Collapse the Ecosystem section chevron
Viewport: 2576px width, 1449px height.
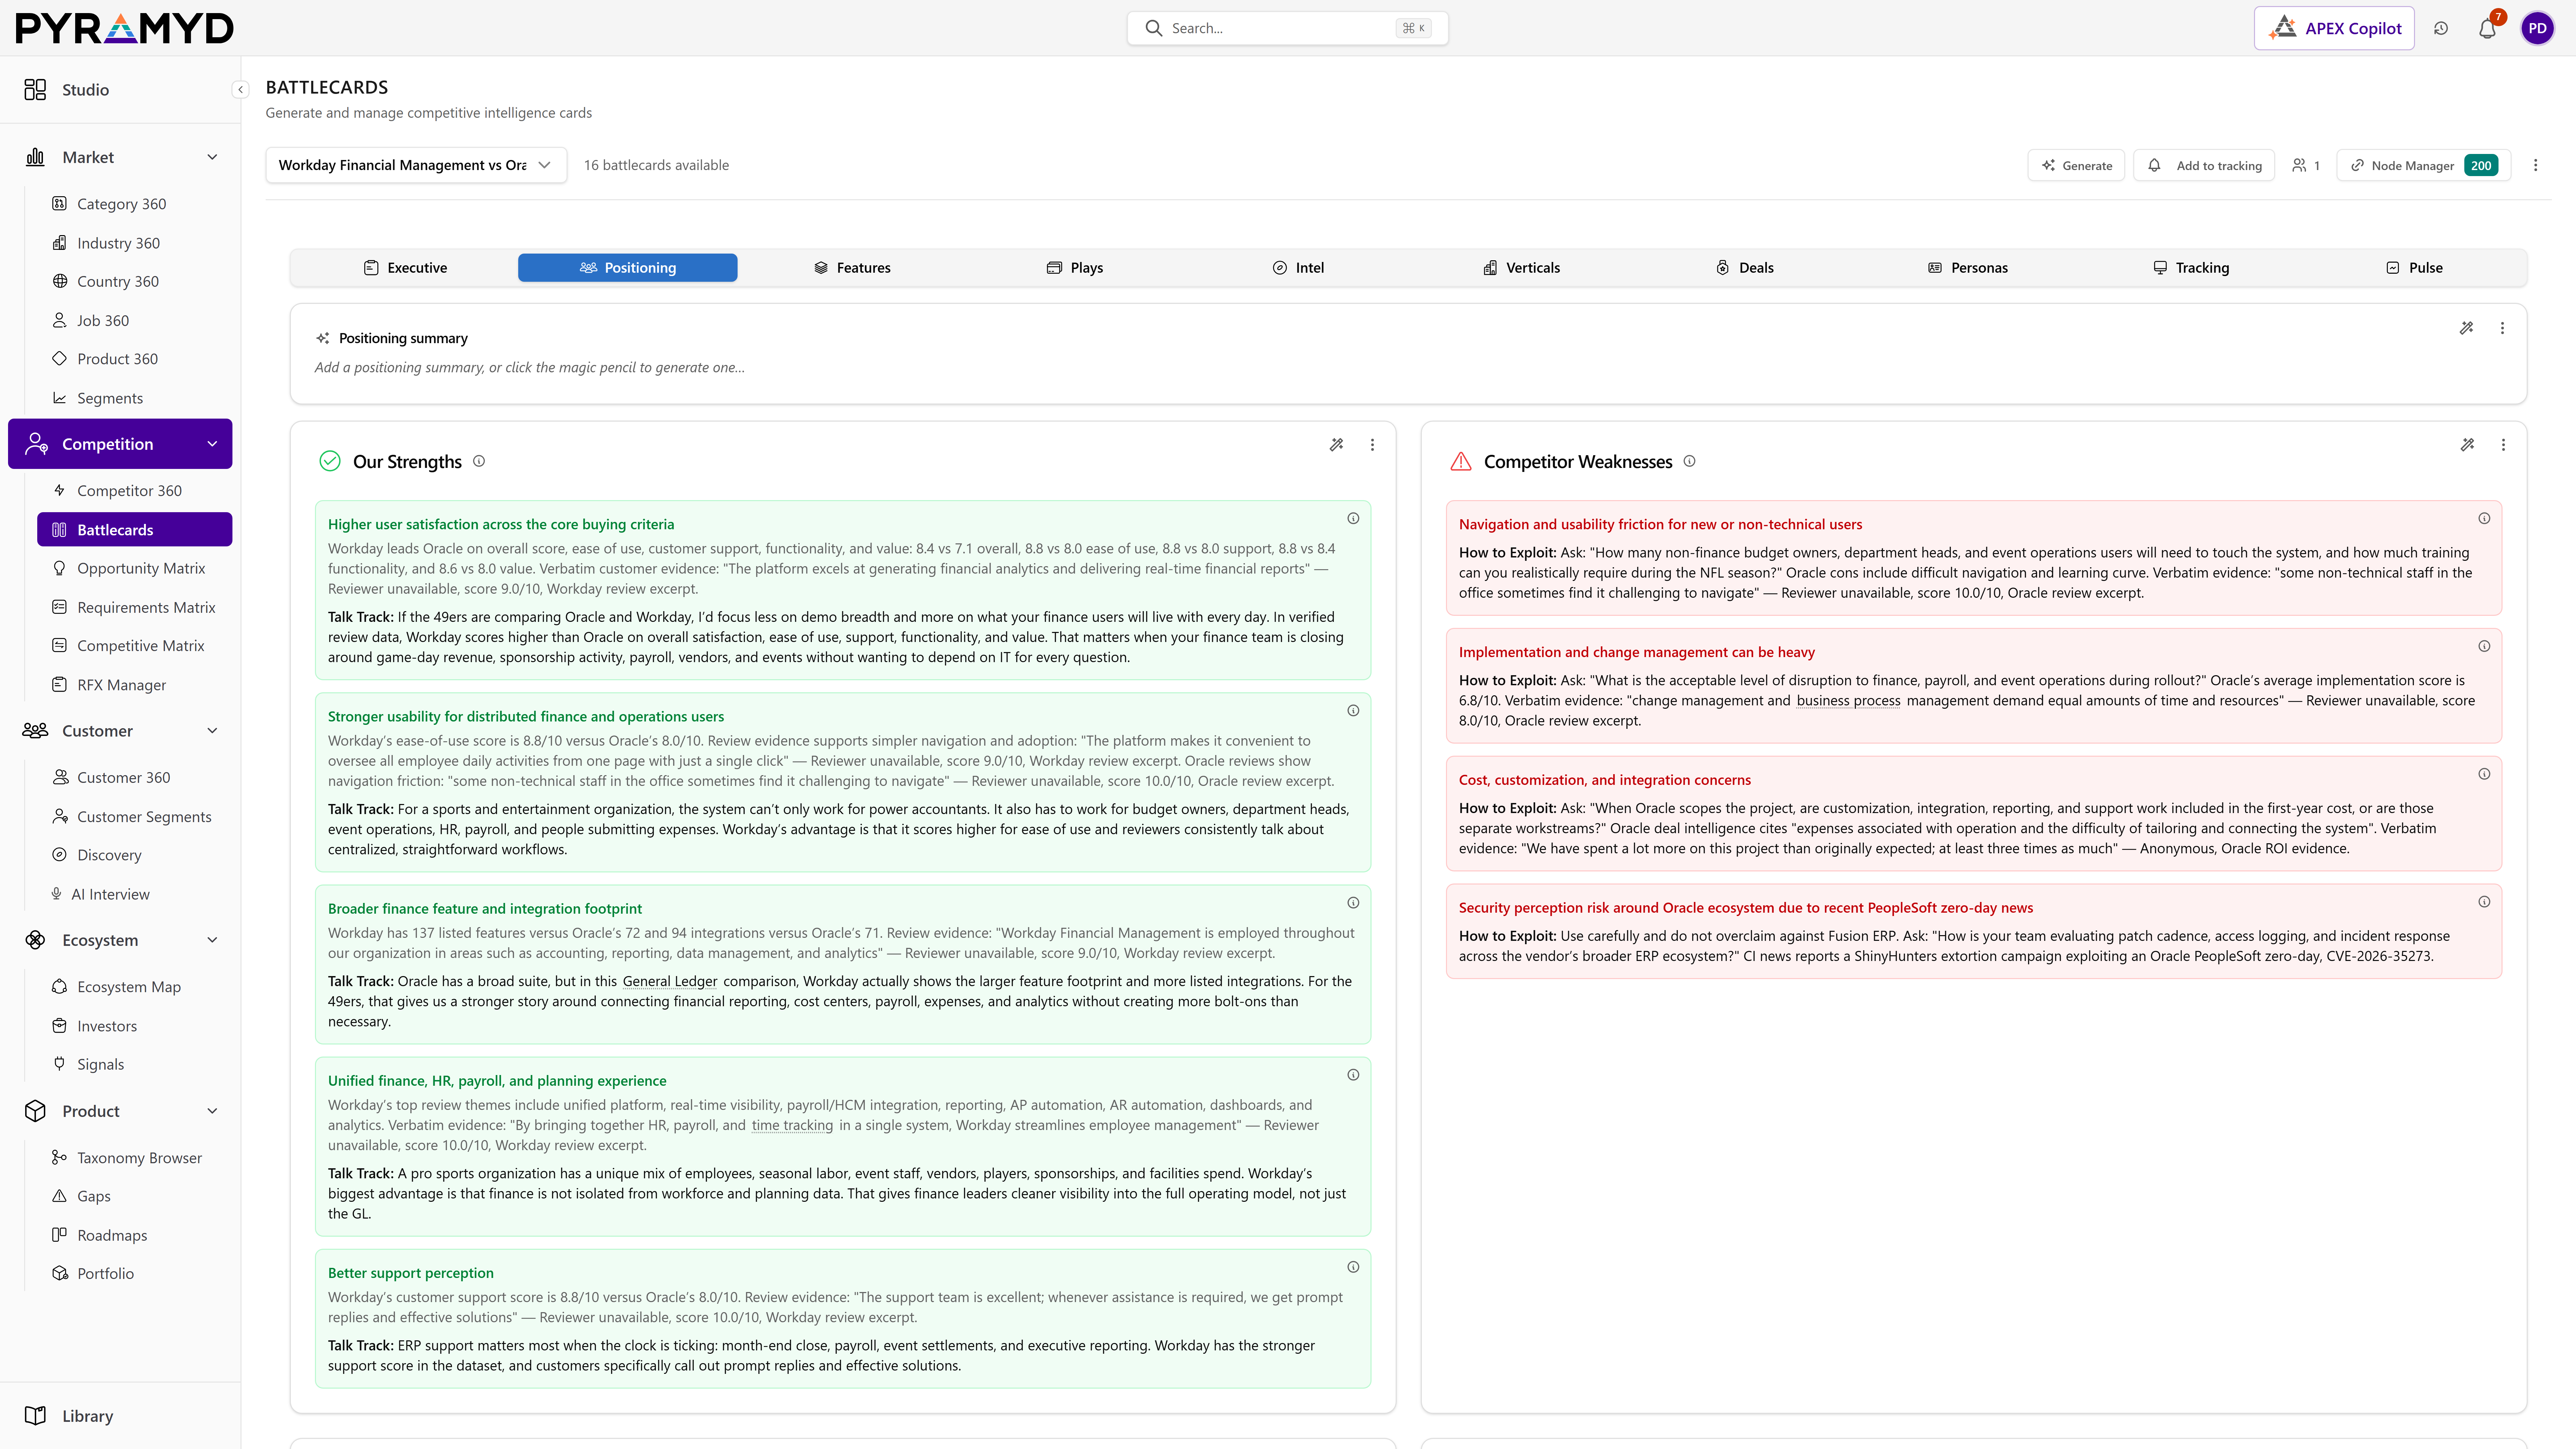point(212,940)
